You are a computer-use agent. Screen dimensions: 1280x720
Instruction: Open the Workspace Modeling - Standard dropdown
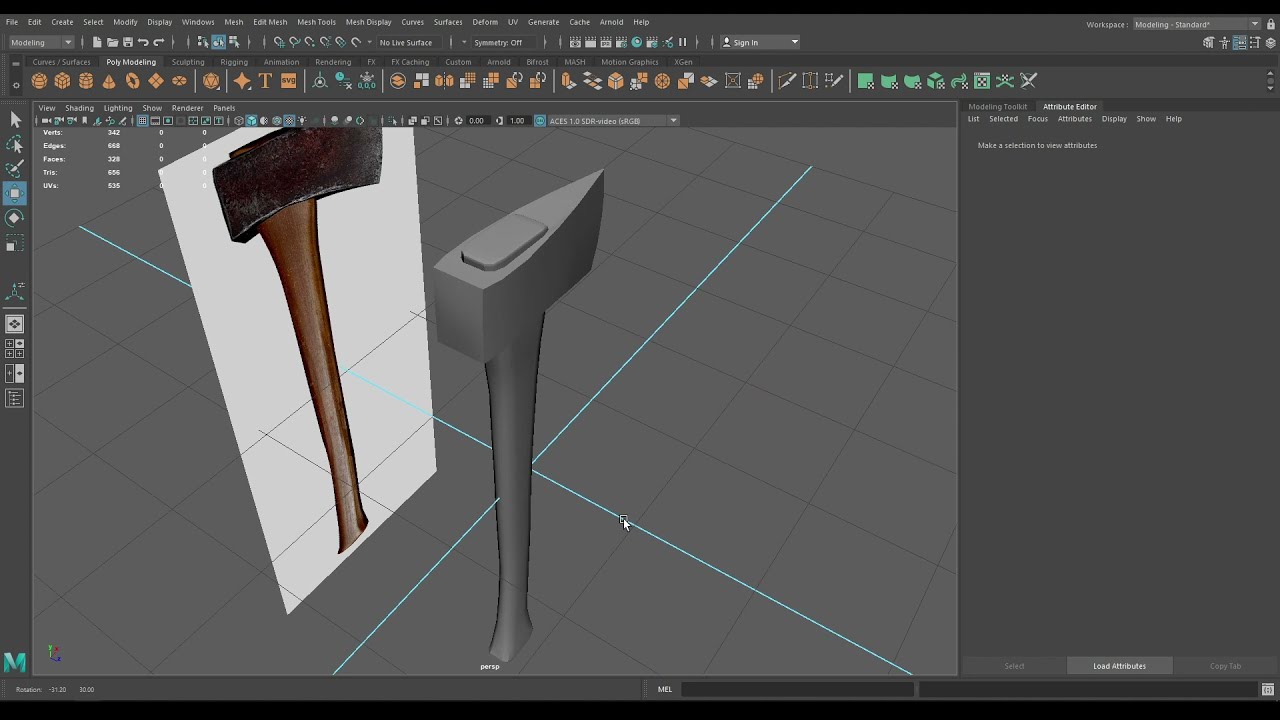coord(1197,24)
